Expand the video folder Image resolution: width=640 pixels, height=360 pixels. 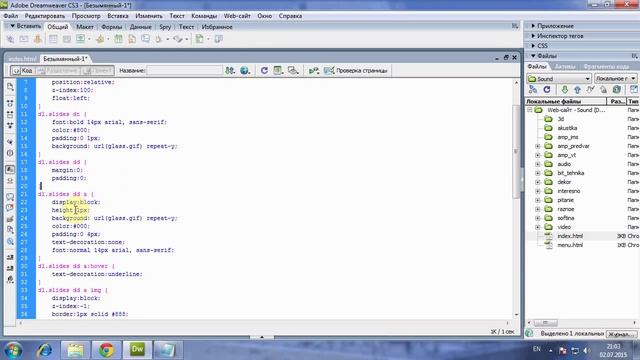tap(538, 227)
